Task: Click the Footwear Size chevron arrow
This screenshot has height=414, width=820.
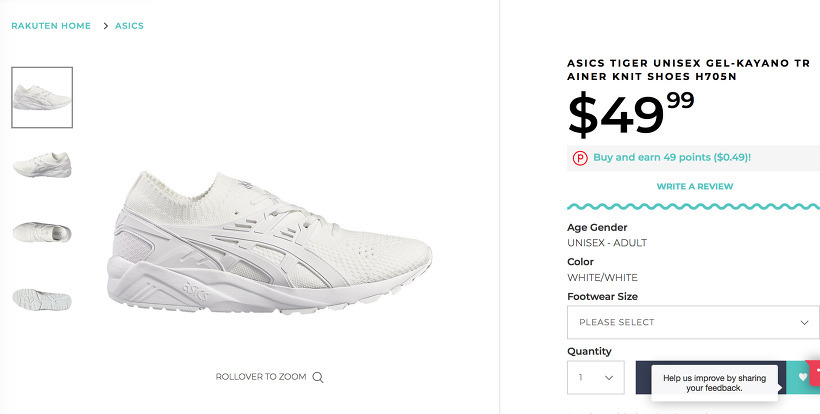Action: point(804,322)
